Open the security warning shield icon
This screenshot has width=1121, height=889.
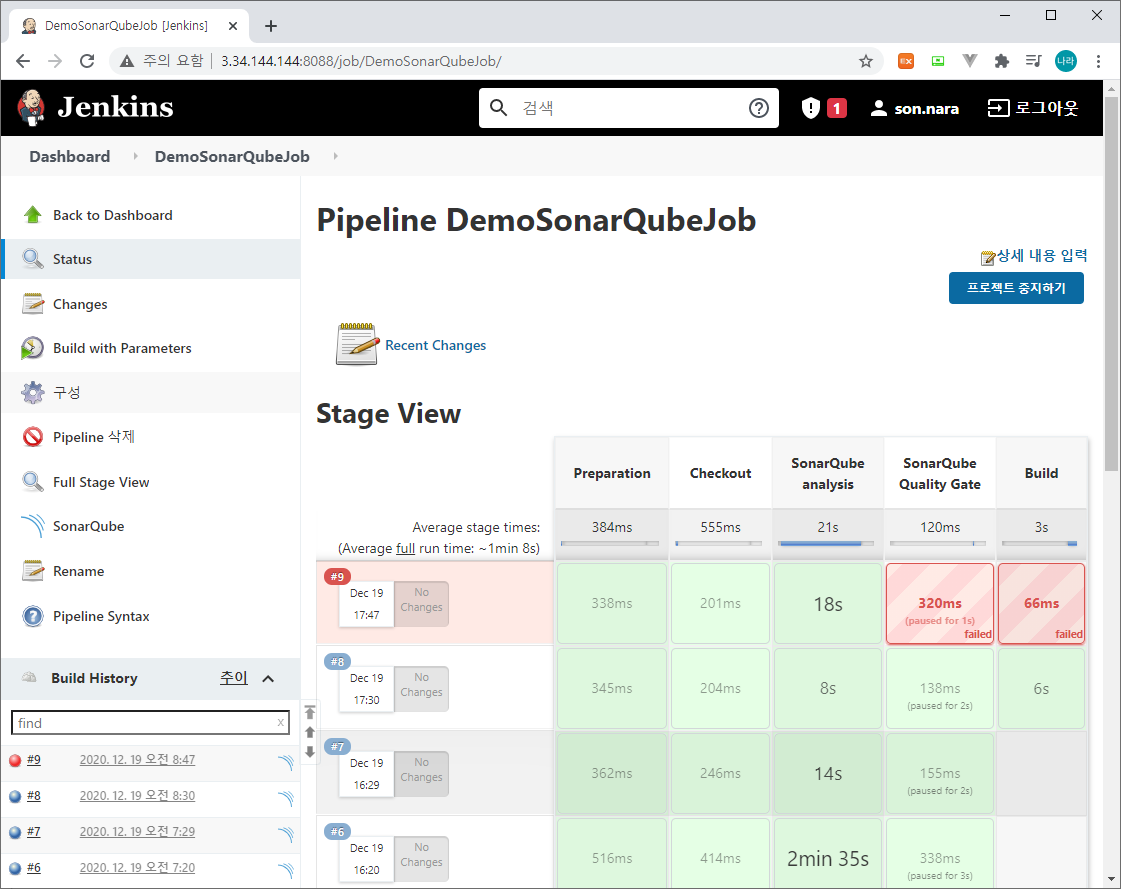[x=810, y=108]
